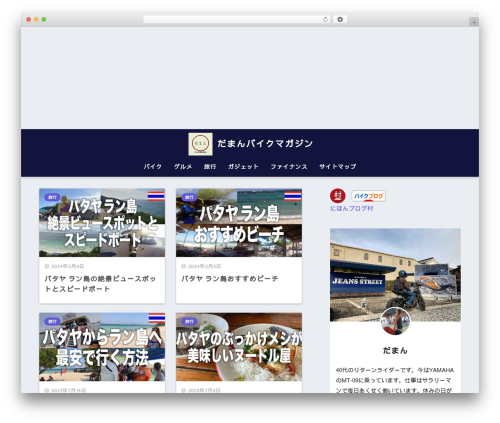The image size is (500, 423).
Task: Open パタヤからラン島へ最安で行く方法 thumbnail
Action: pos(102,347)
